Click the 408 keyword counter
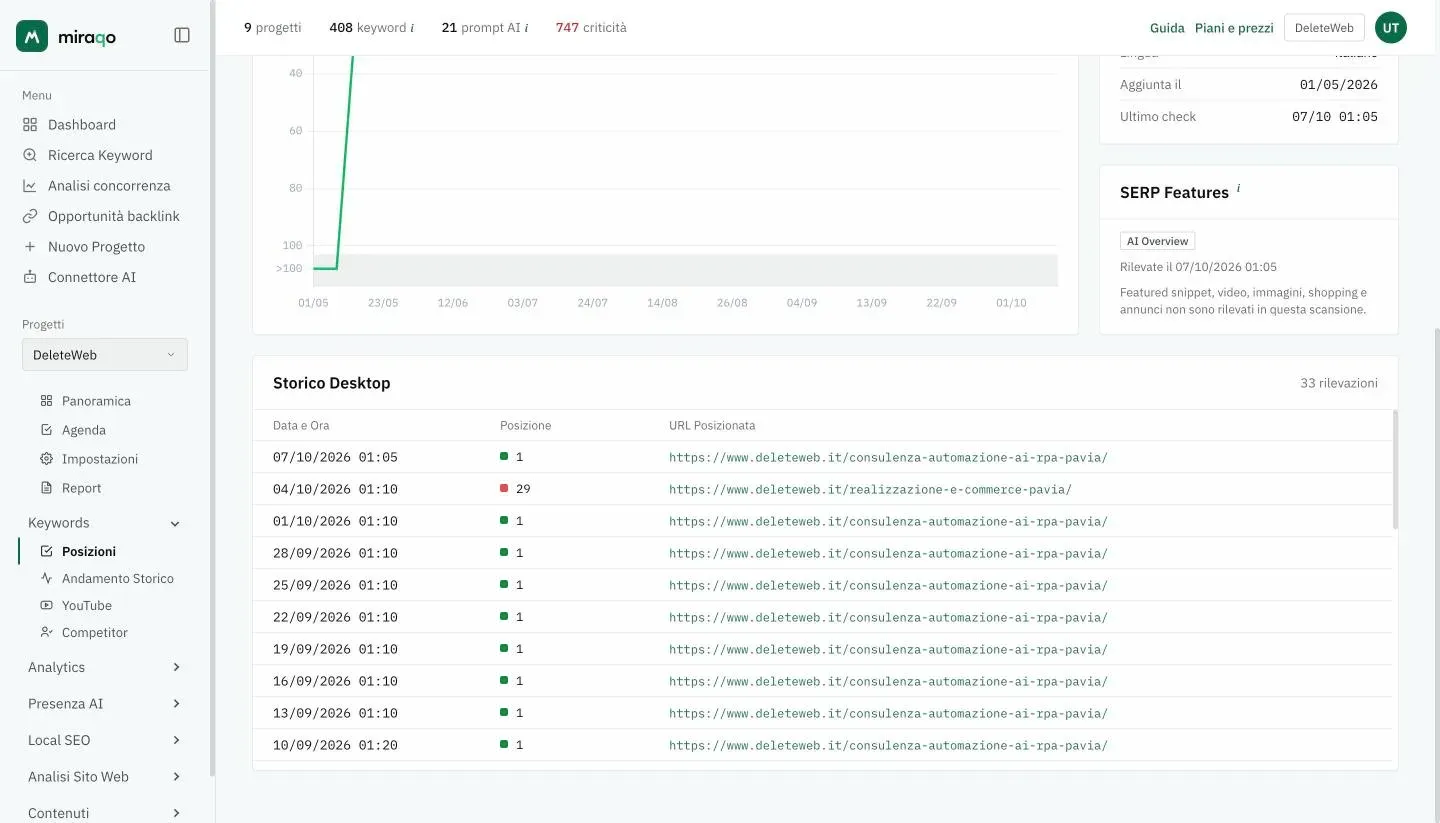1440x823 pixels. click(372, 28)
